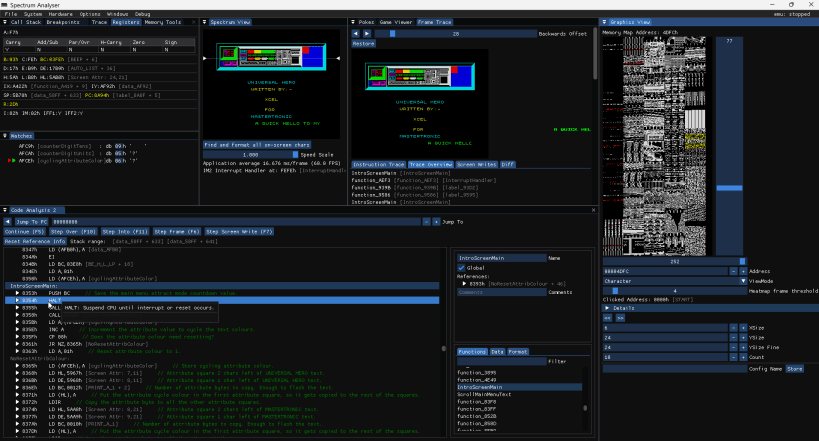Image resolution: width=819 pixels, height=441 pixels.
Task: Open the Game Viewer tab
Action: click(x=396, y=22)
